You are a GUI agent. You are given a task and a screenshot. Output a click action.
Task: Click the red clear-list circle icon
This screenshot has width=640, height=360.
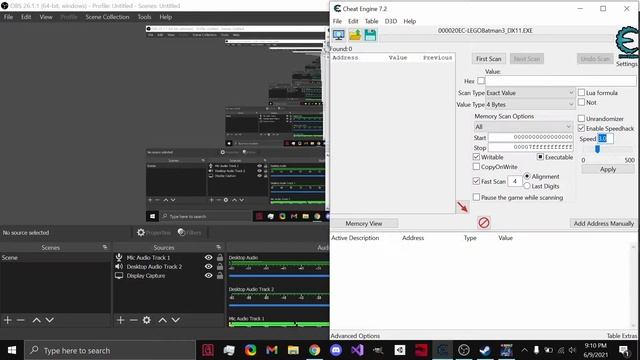click(484, 223)
